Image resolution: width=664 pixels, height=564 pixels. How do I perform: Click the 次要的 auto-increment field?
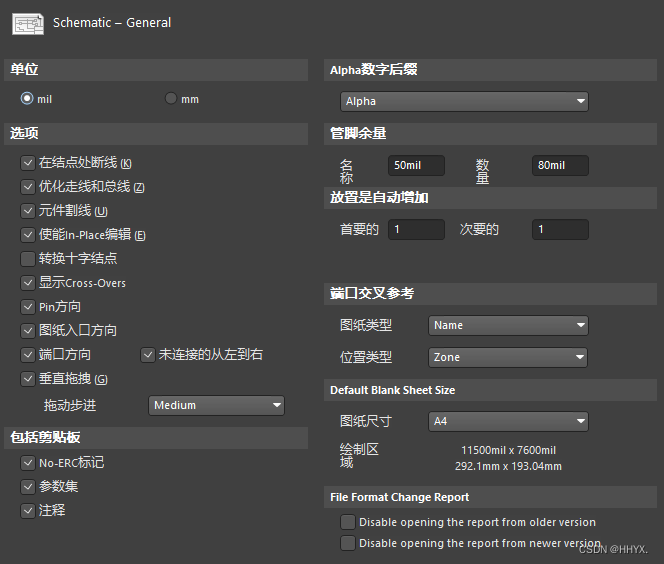click(560, 229)
